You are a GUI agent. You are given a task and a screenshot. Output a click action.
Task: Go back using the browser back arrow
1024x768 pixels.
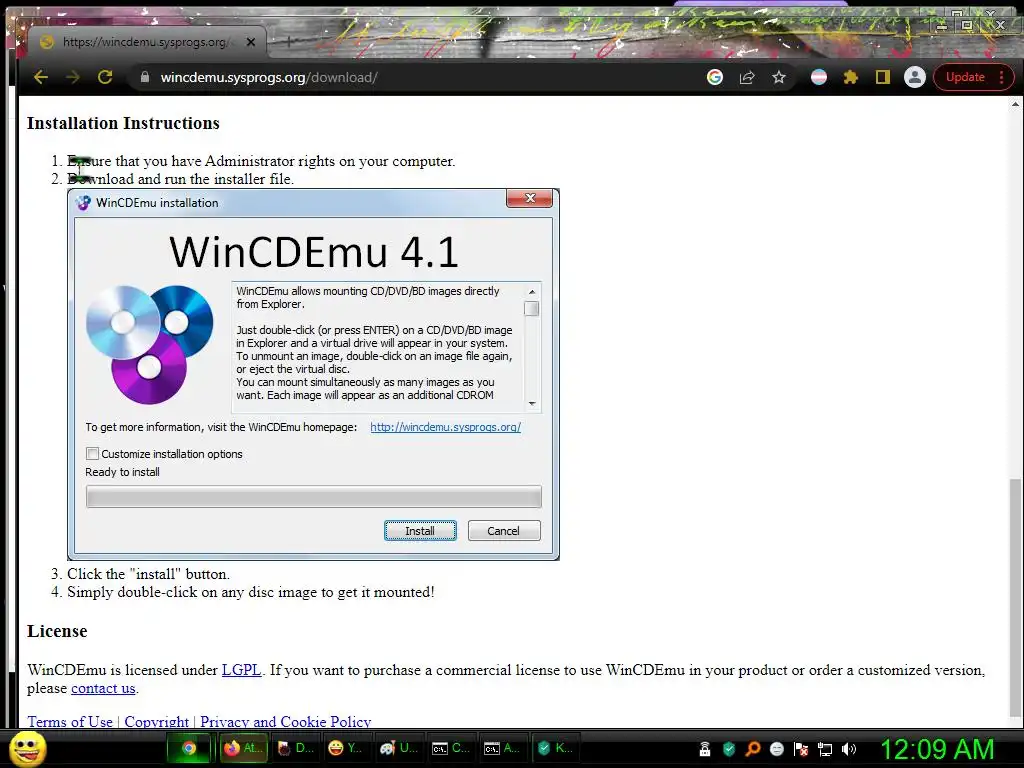41,77
